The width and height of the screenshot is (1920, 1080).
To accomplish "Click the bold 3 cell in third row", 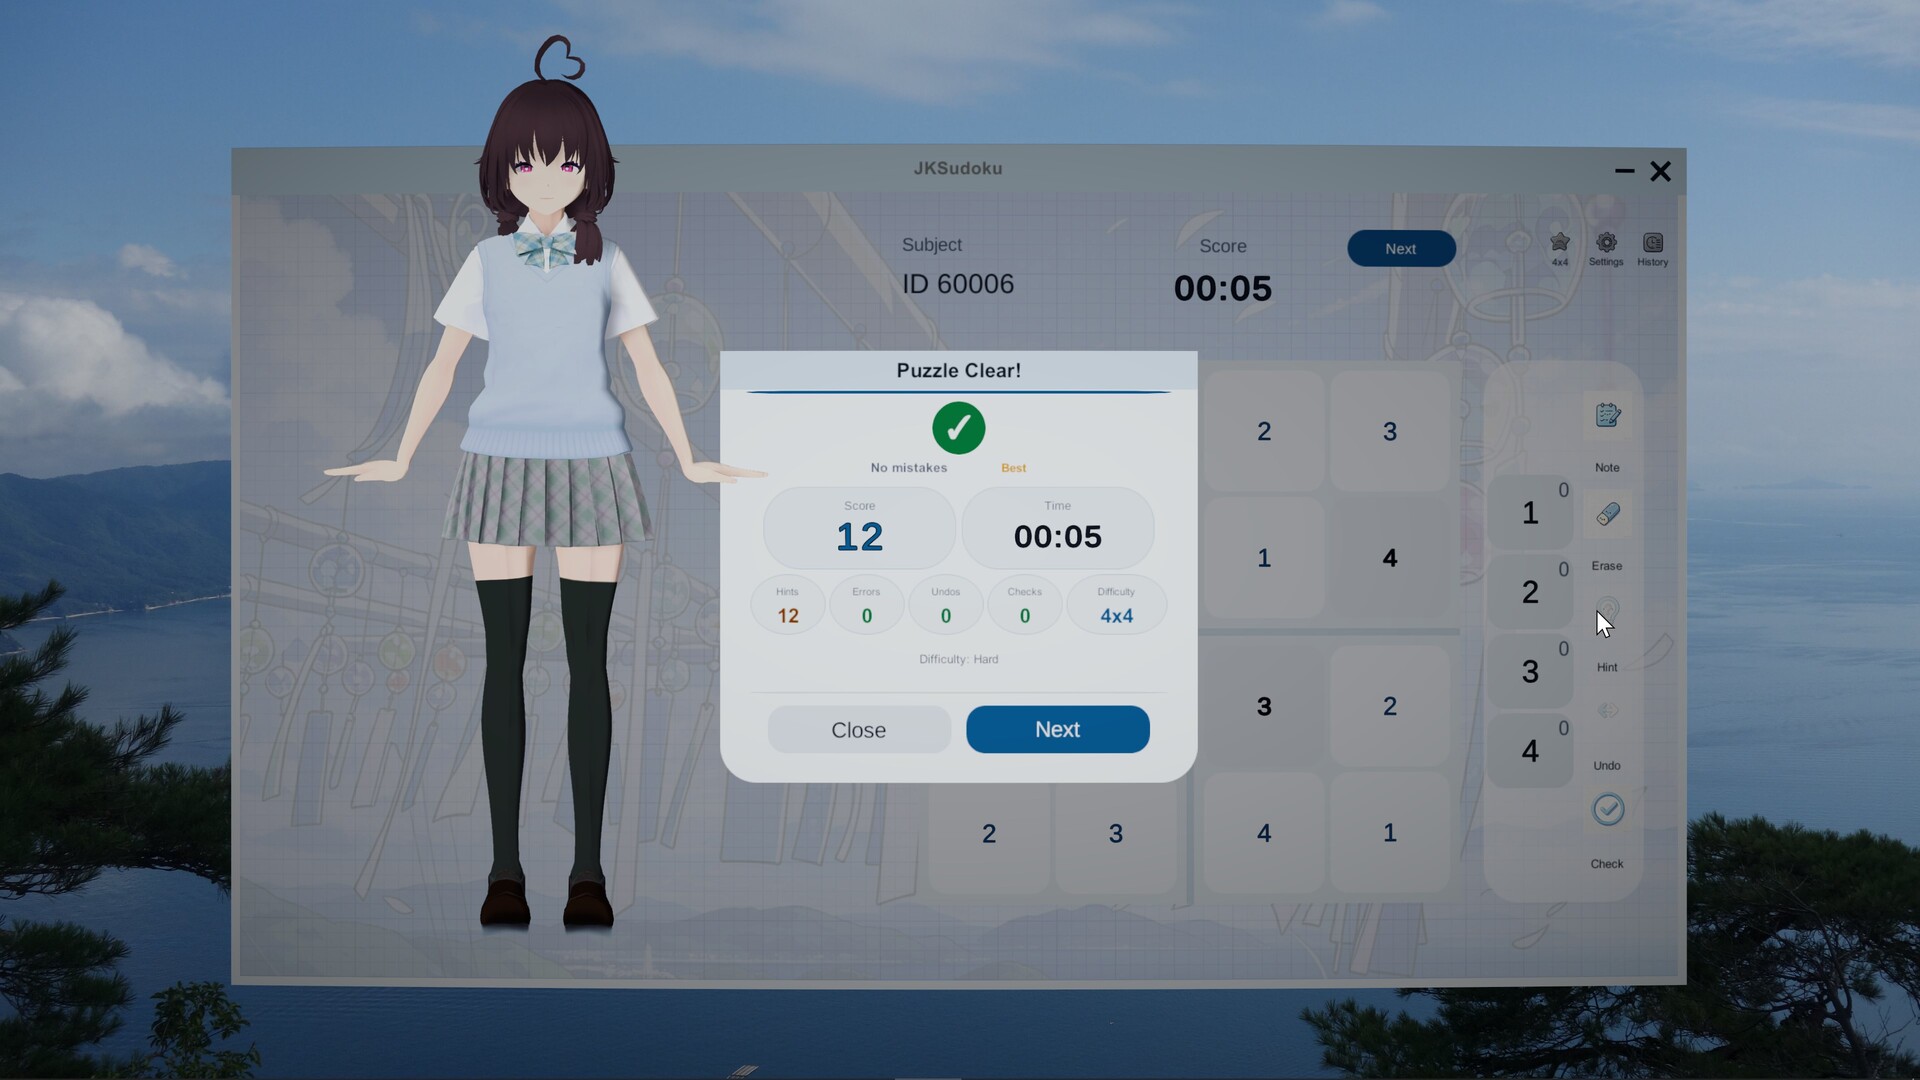I will pos(1264,706).
